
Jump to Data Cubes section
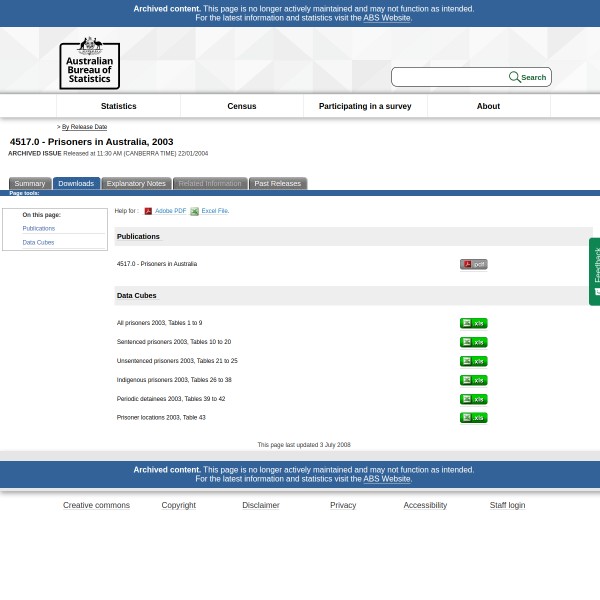pyautogui.click(x=38, y=242)
